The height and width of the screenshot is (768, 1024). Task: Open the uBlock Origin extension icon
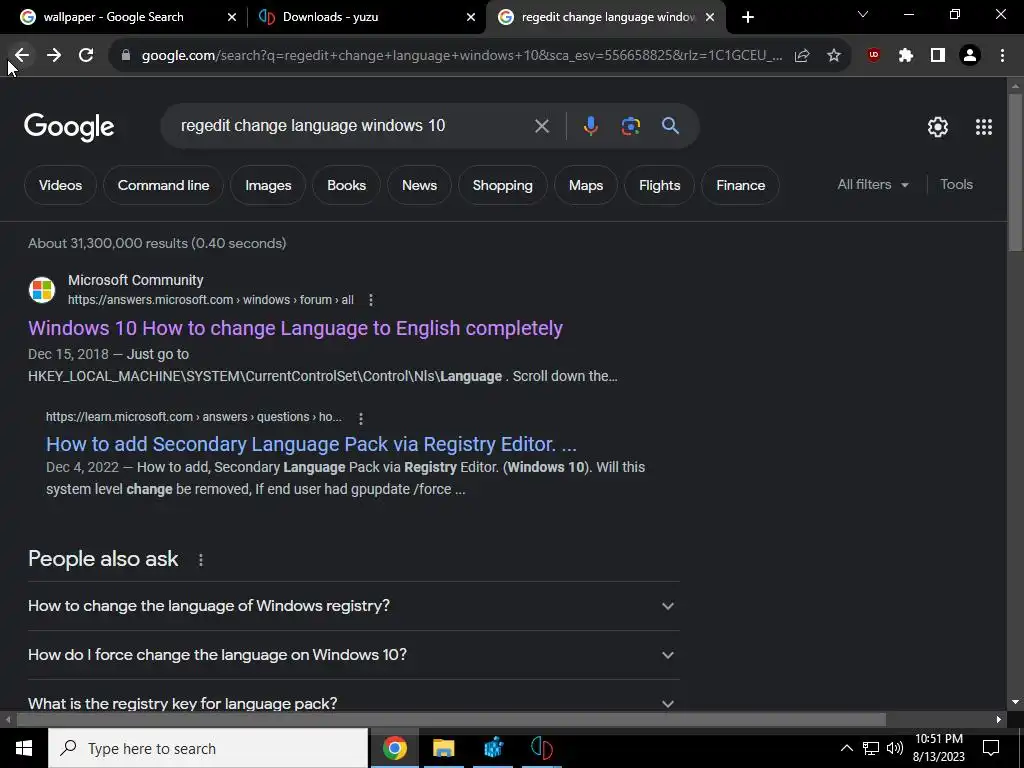pos(874,56)
